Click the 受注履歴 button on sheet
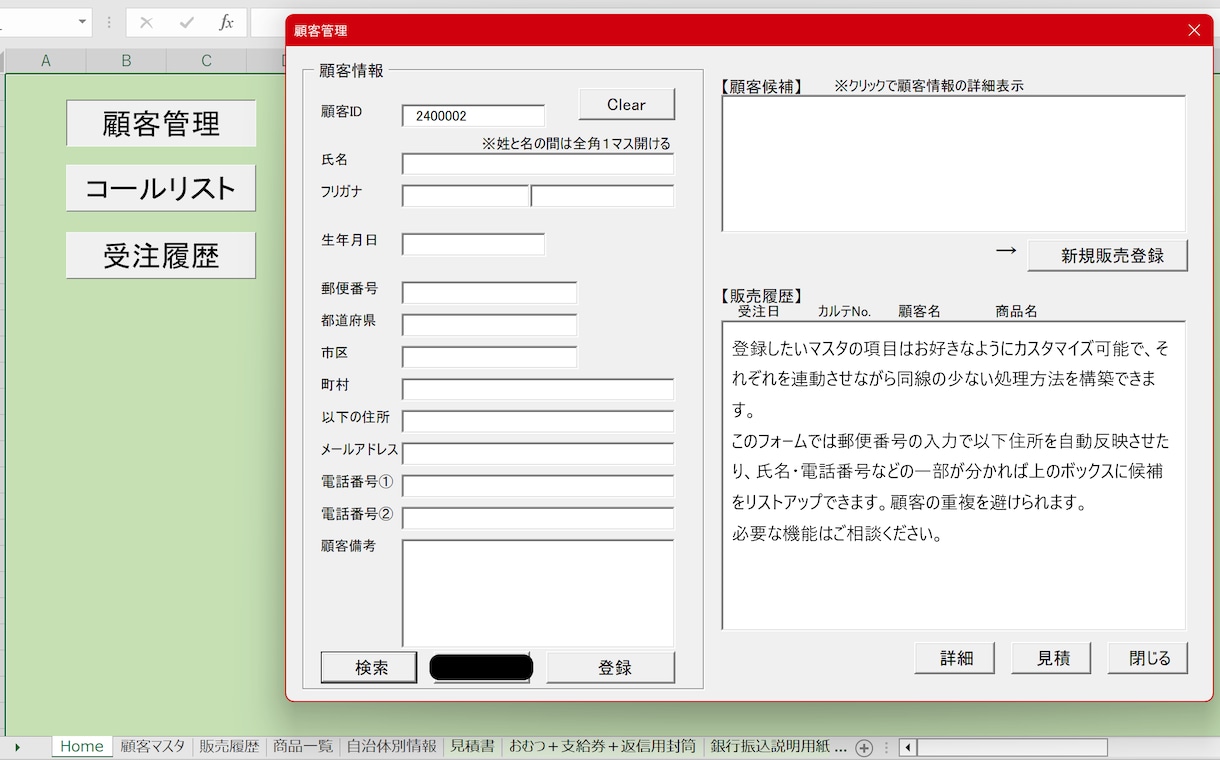The image size is (1220, 760). click(161, 255)
